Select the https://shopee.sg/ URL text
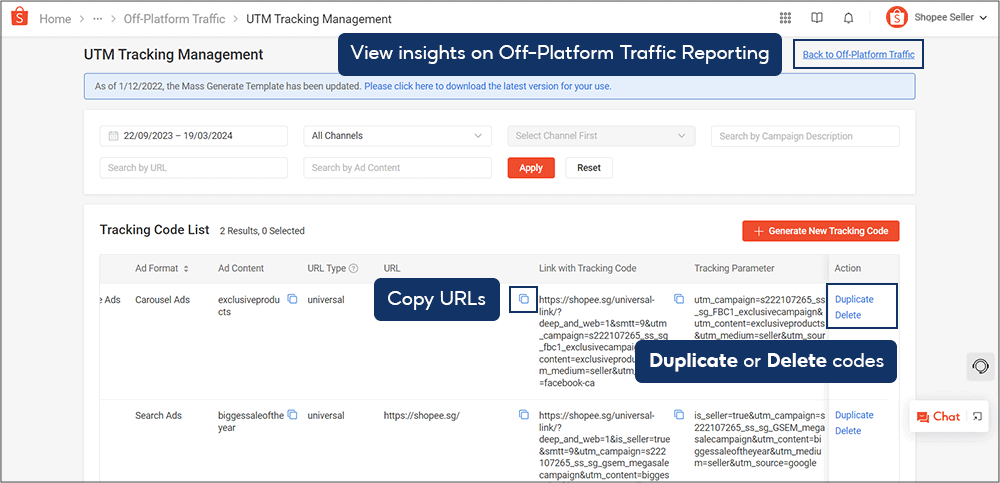The height and width of the screenshot is (483, 1000). (x=422, y=415)
